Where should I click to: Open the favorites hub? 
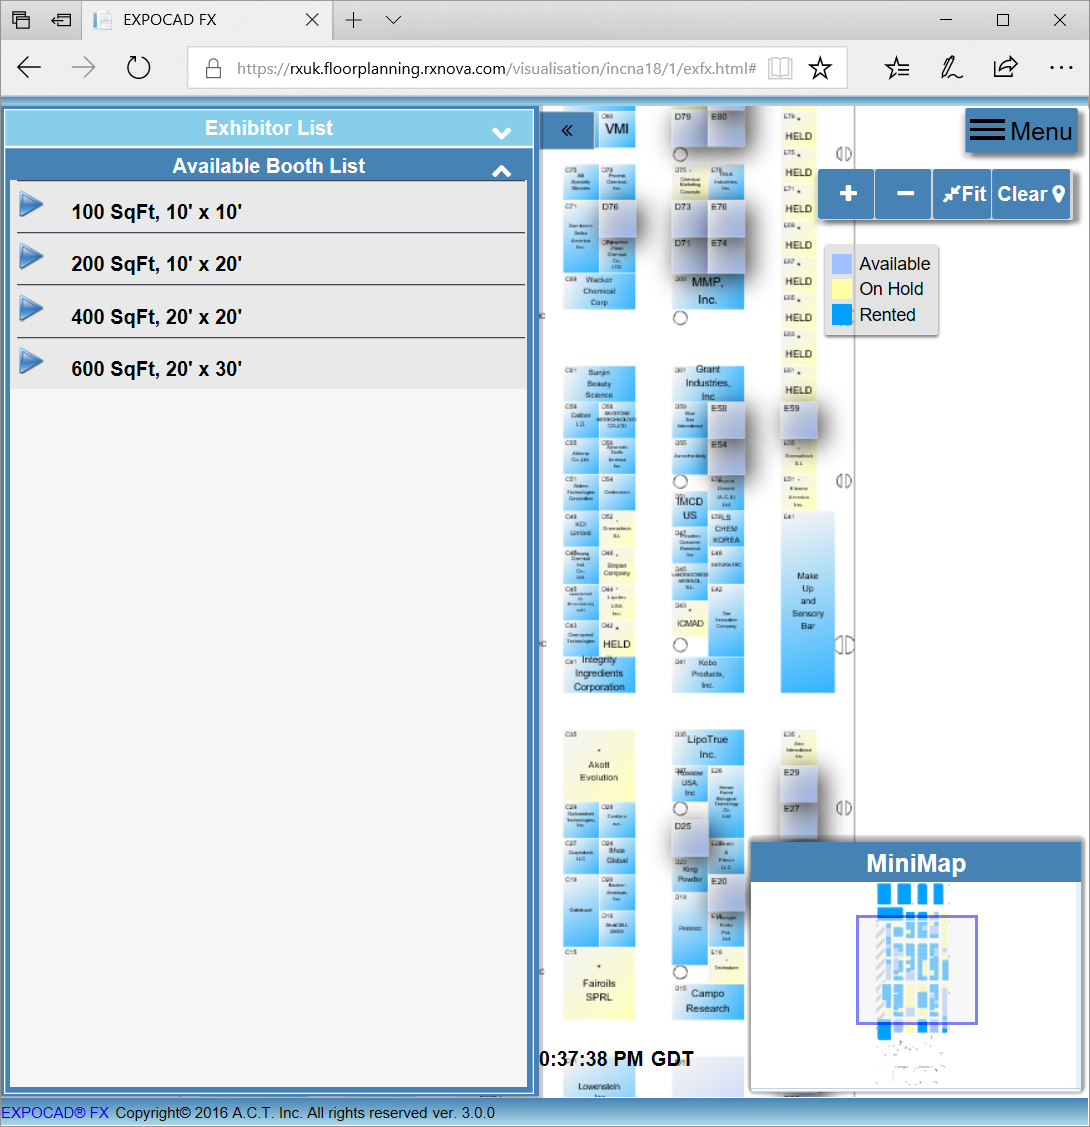coord(897,68)
